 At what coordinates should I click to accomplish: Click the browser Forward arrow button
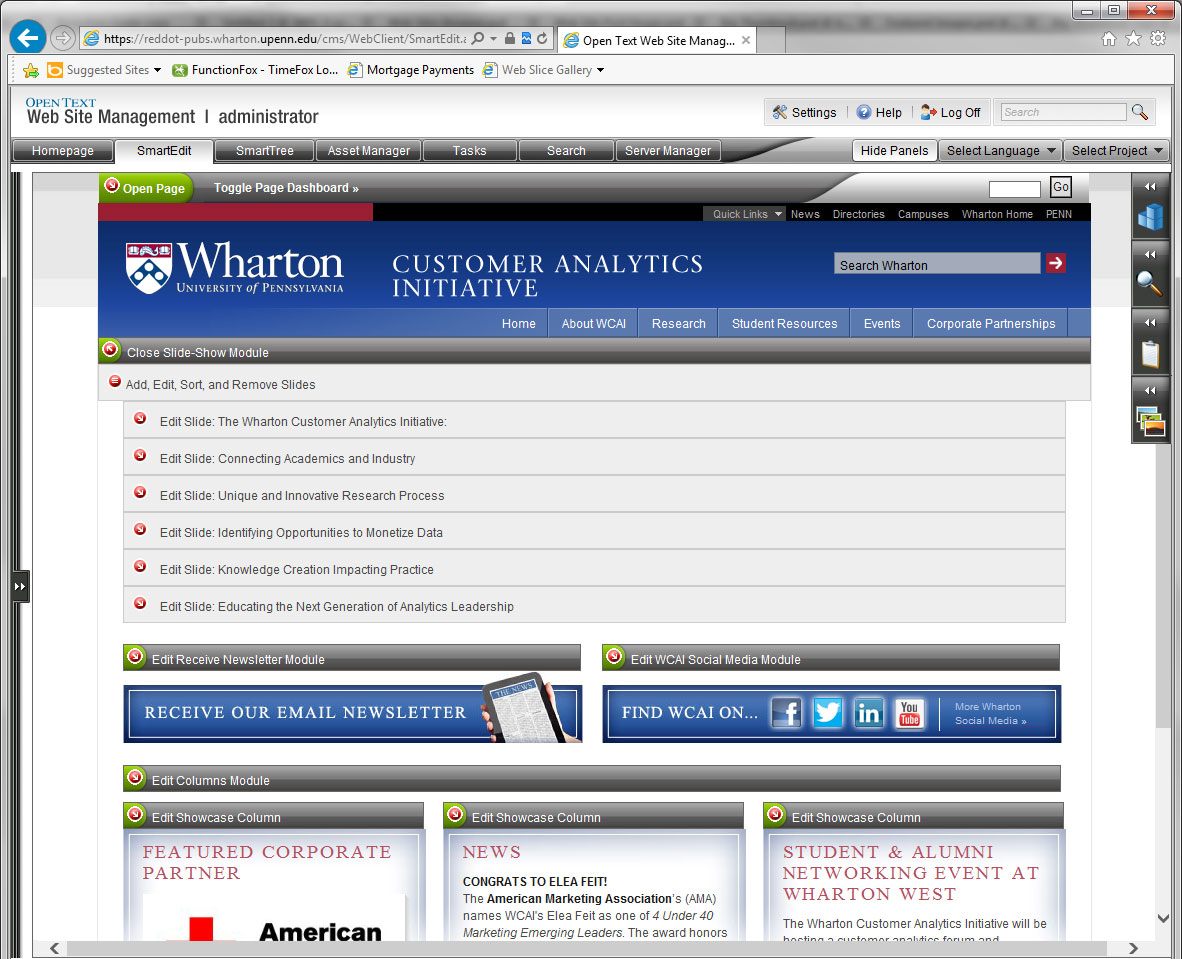click(x=63, y=38)
